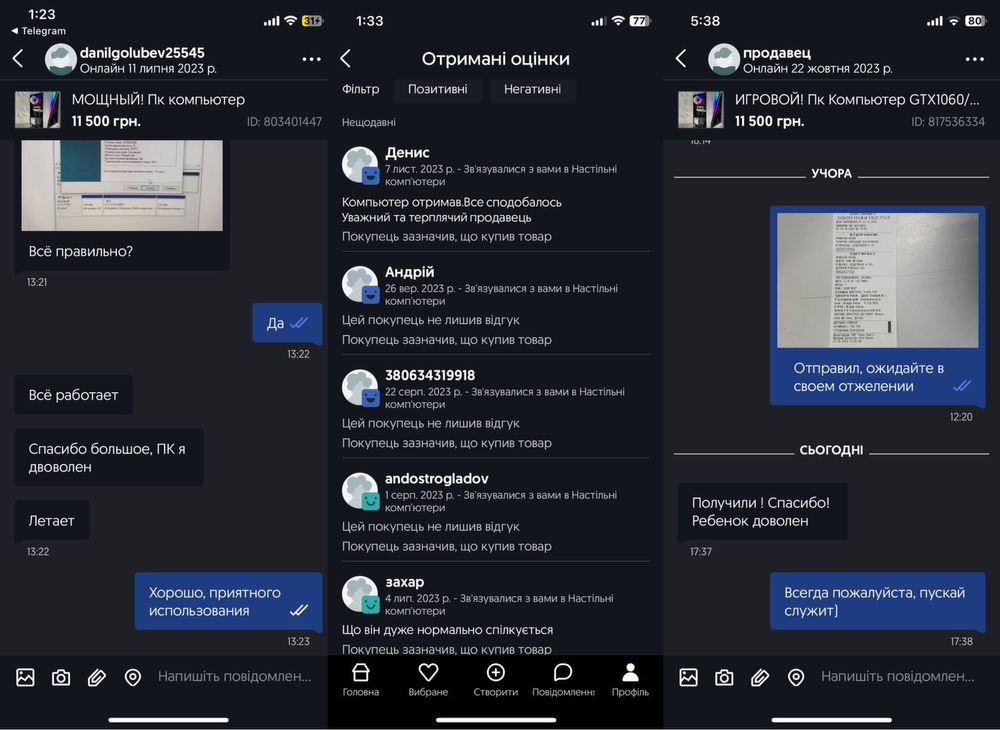Tap message input field in danilgolubev25545 chat
Viewport: 1000px width, 730px height.
pos(235,676)
